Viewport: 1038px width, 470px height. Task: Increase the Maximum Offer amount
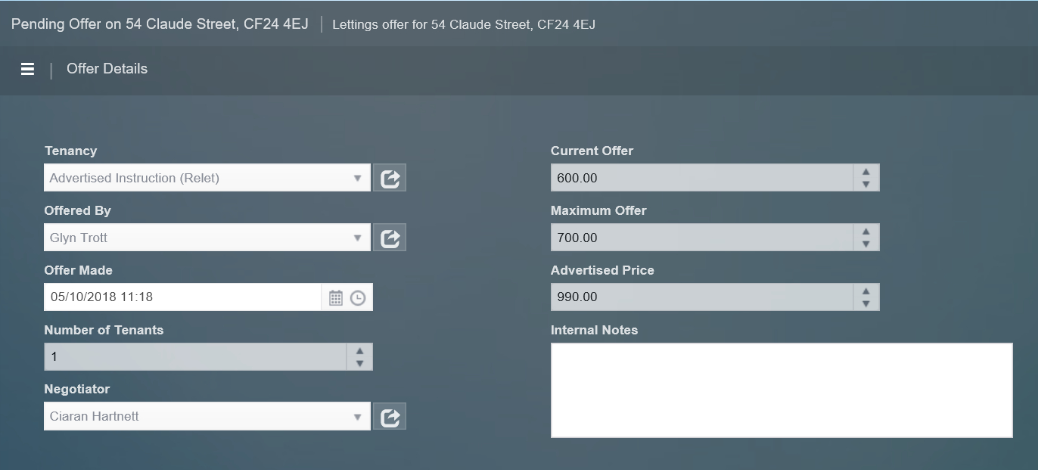[866, 232]
